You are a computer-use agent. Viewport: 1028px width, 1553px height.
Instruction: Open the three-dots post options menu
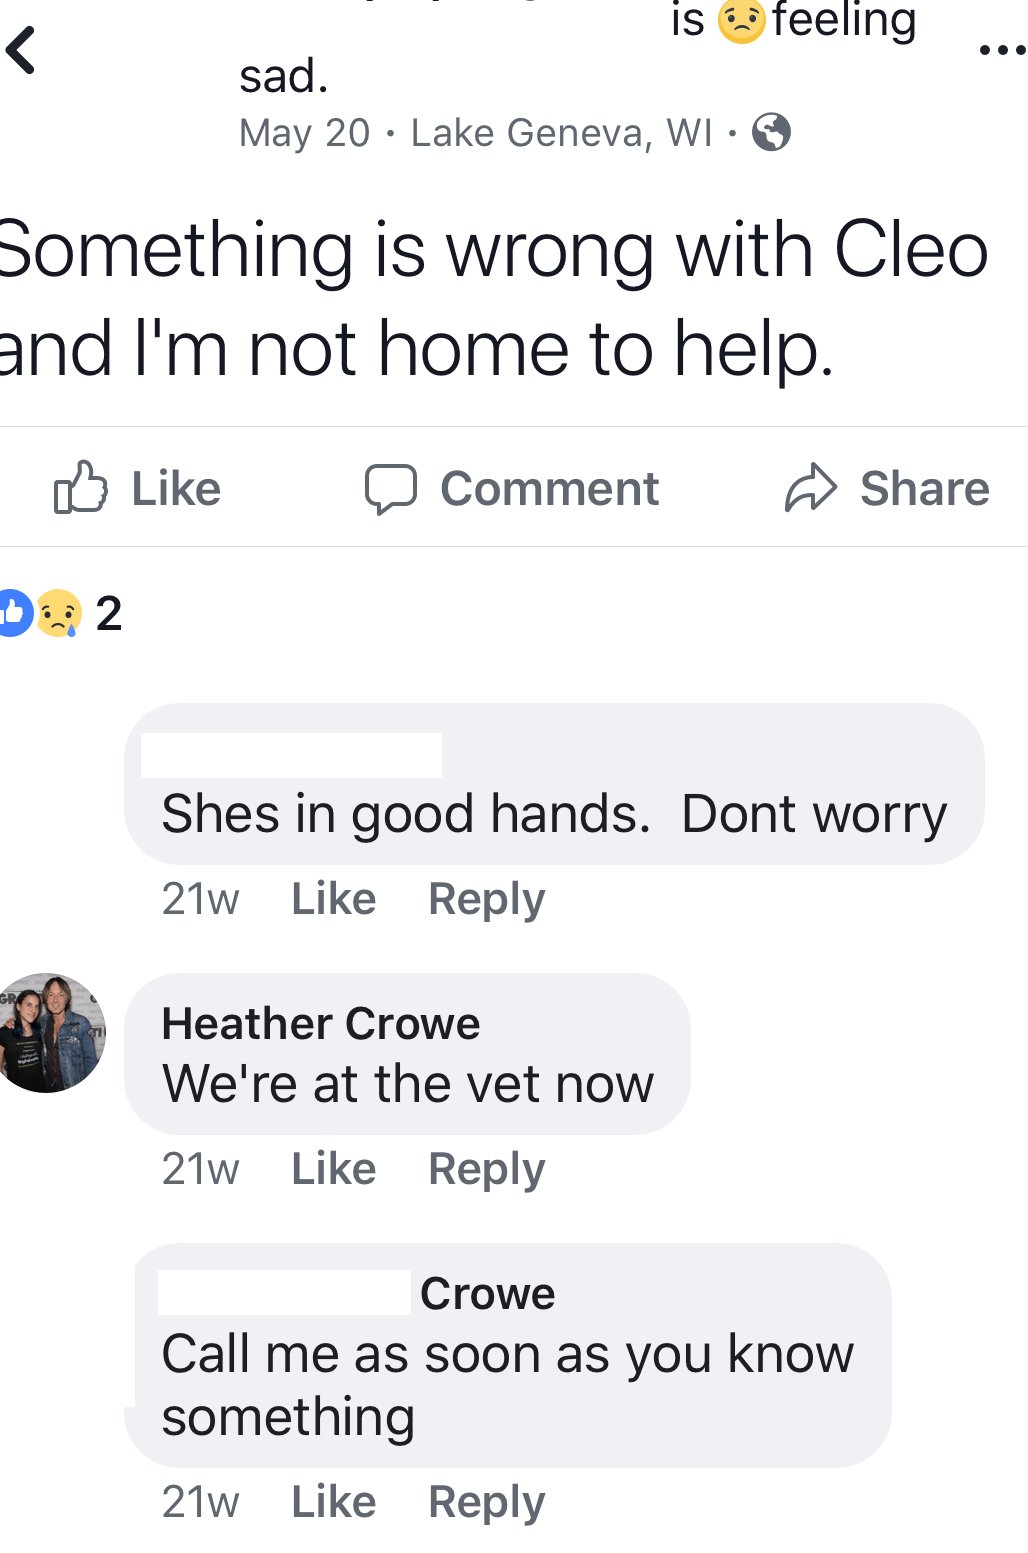(1003, 50)
